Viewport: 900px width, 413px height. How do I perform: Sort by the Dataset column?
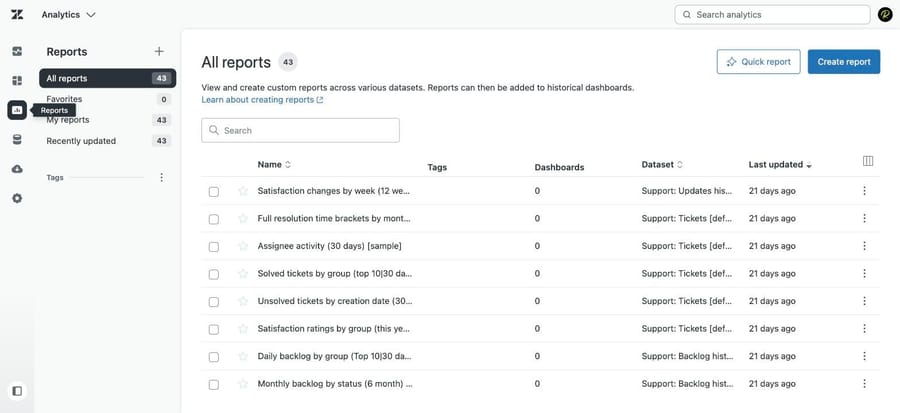(x=662, y=165)
